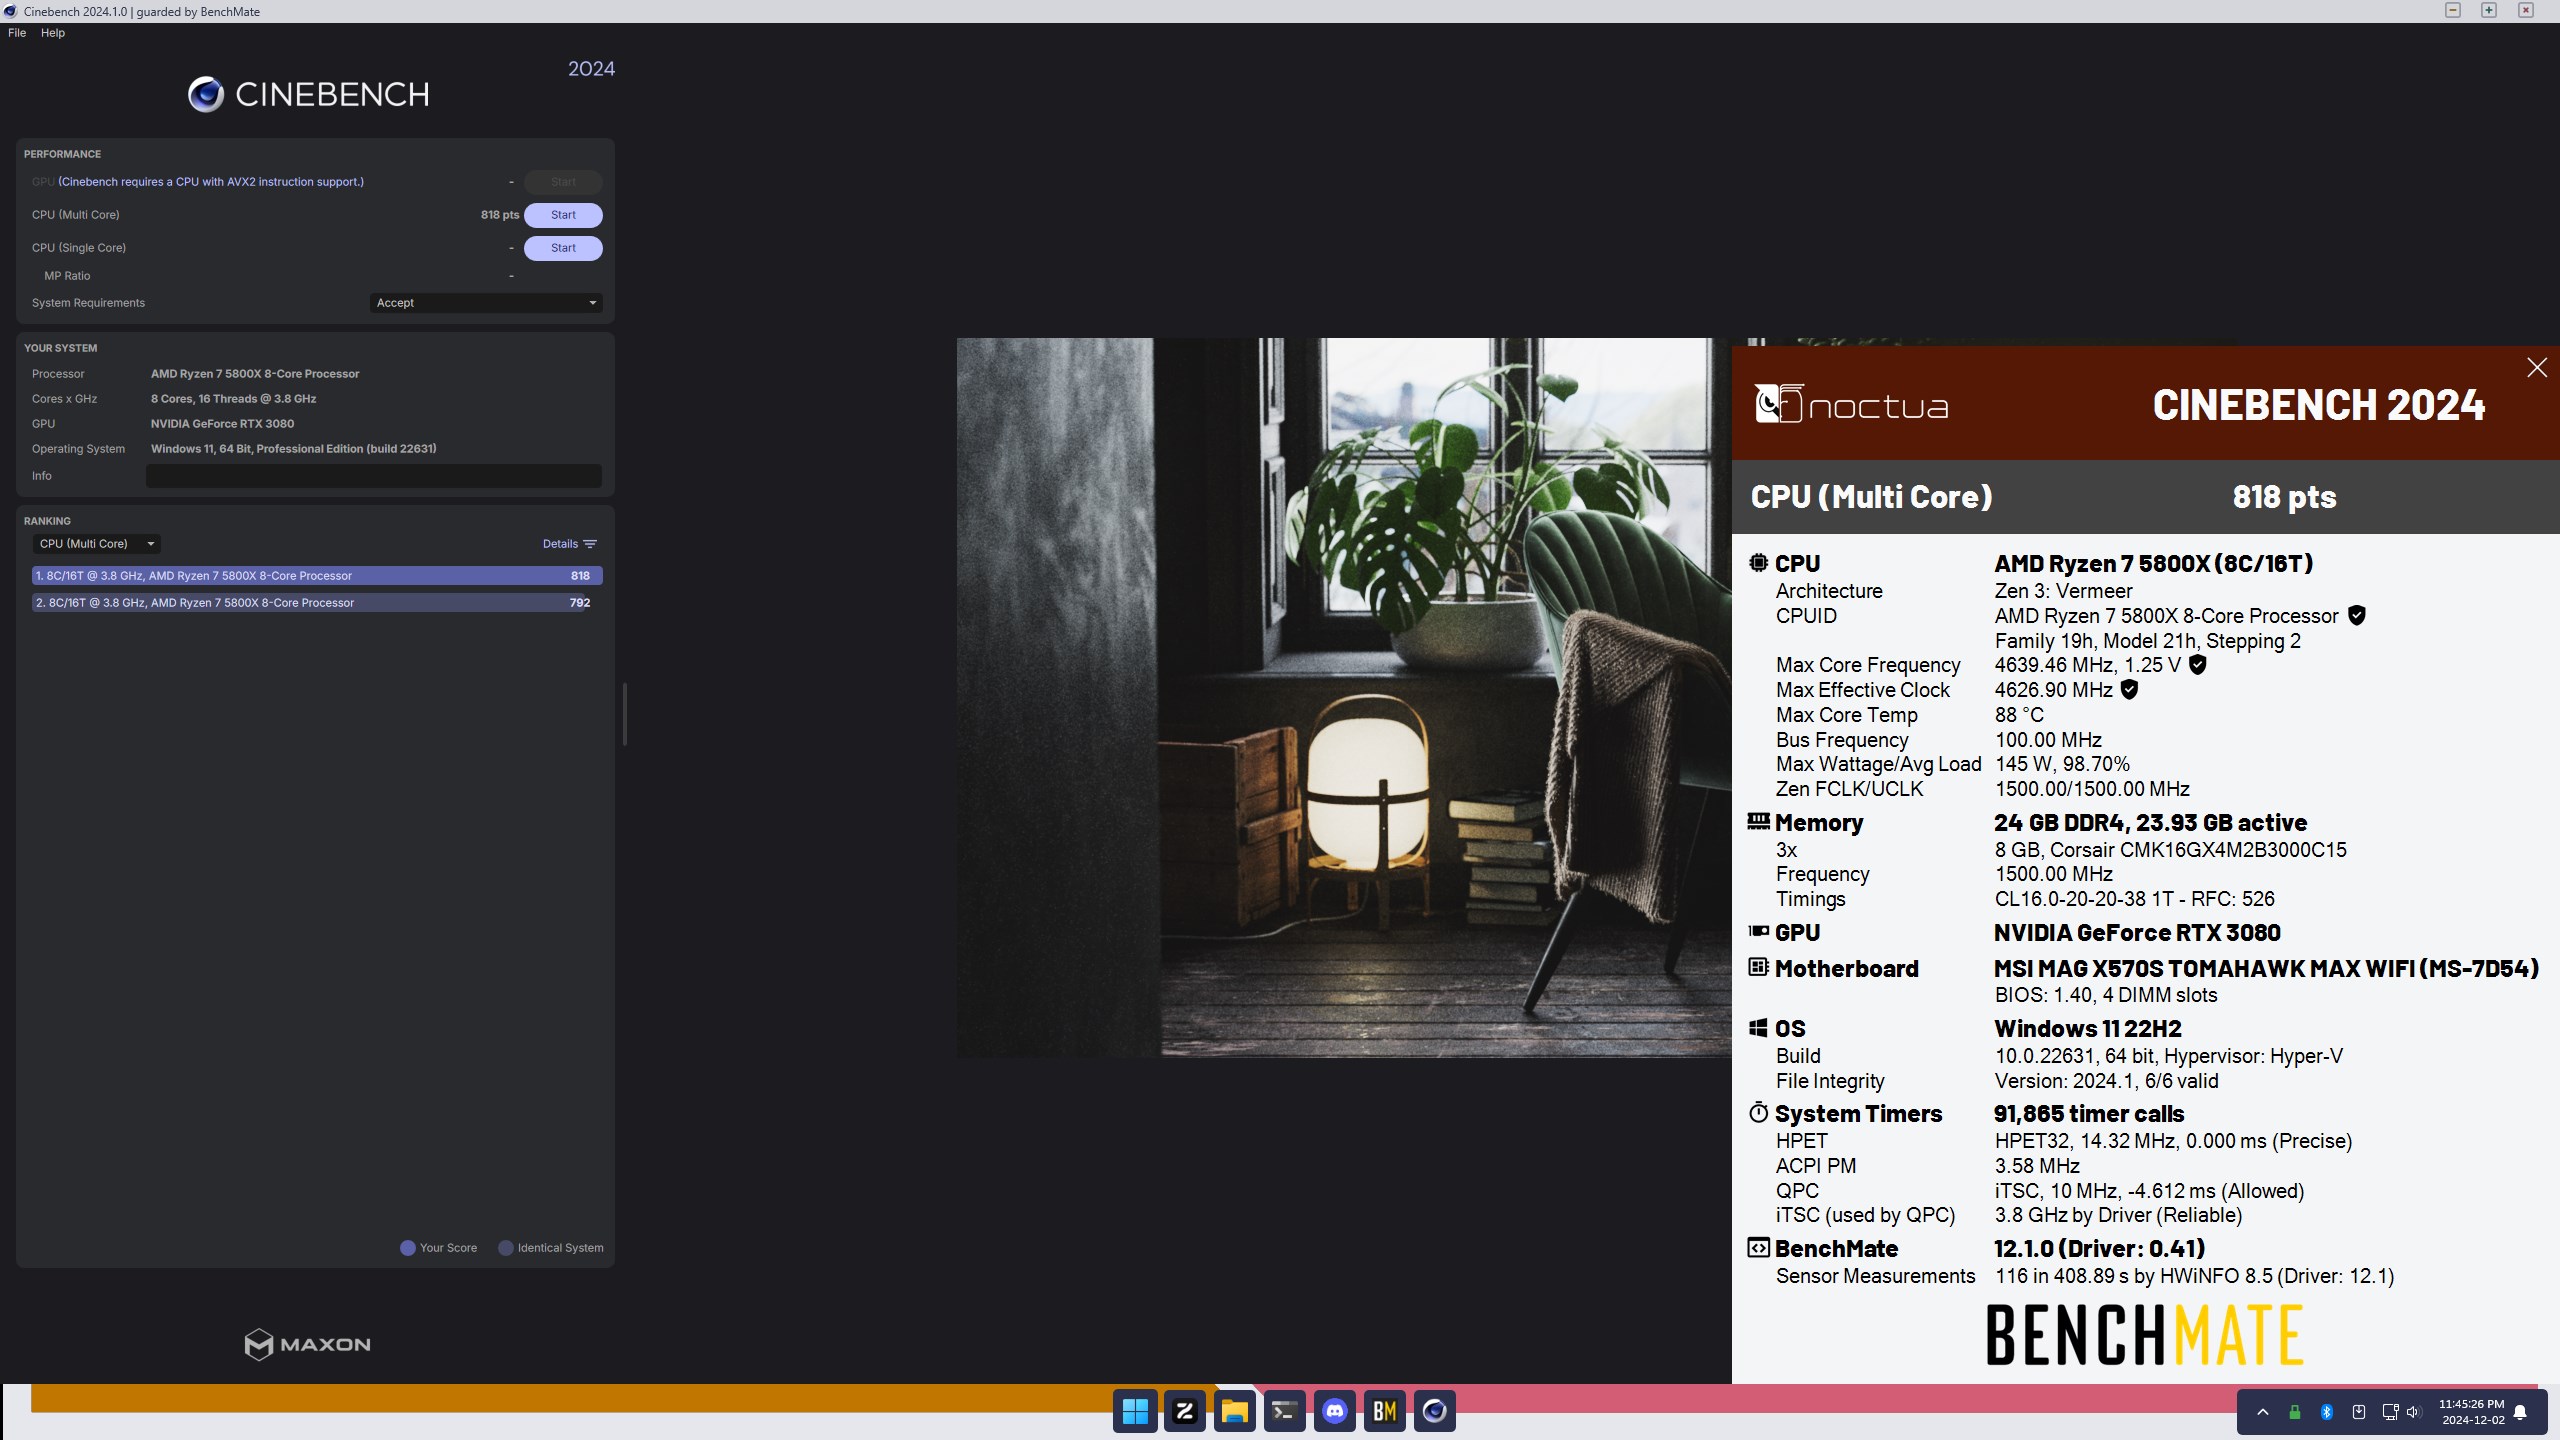Open File Explorer from the taskbar
The image size is (2560, 1440).
[x=1235, y=1411]
